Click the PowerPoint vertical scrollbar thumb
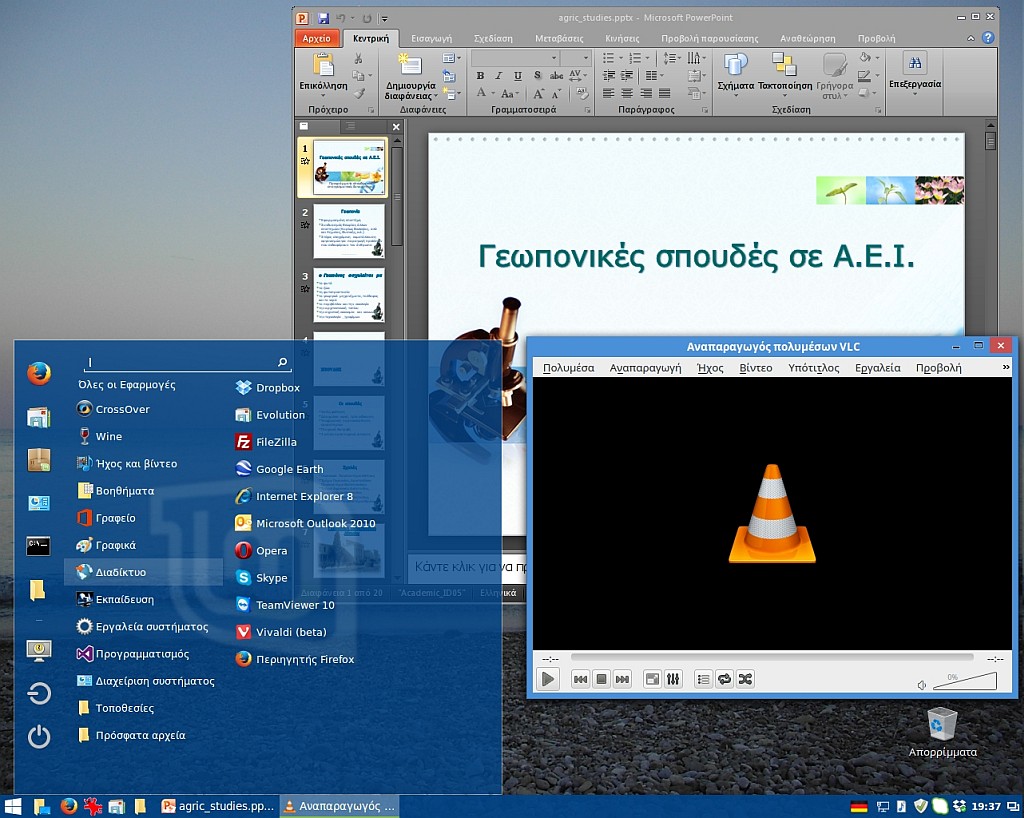 [x=990, y=141]
